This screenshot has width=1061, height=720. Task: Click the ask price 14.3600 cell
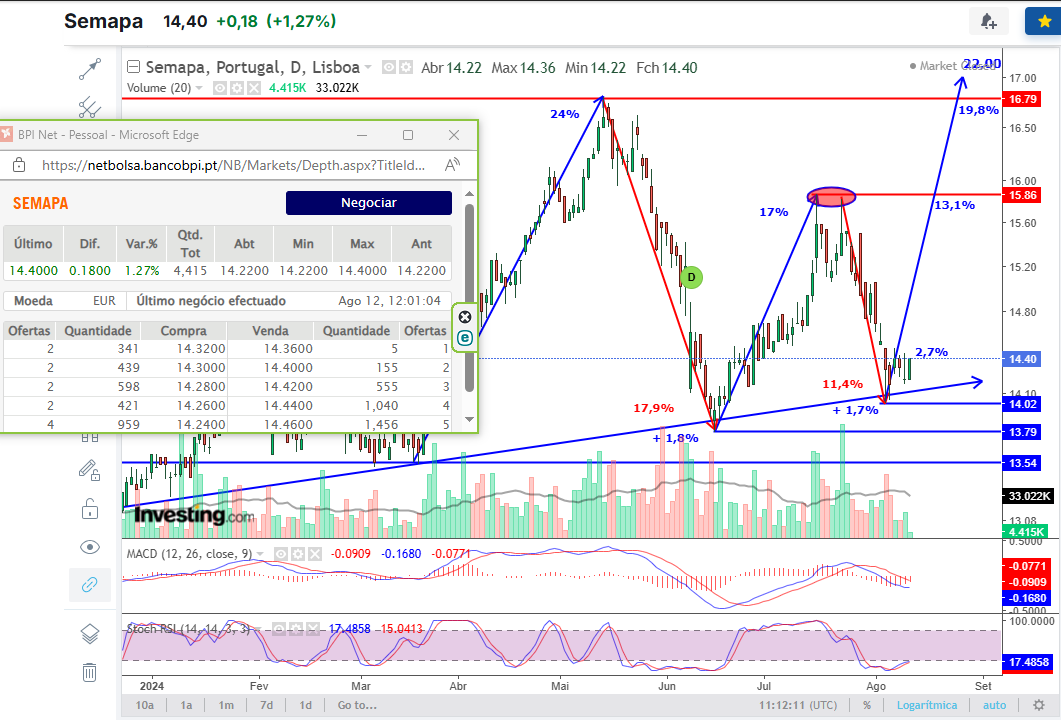pyautogui.click(x=288, y=349)
